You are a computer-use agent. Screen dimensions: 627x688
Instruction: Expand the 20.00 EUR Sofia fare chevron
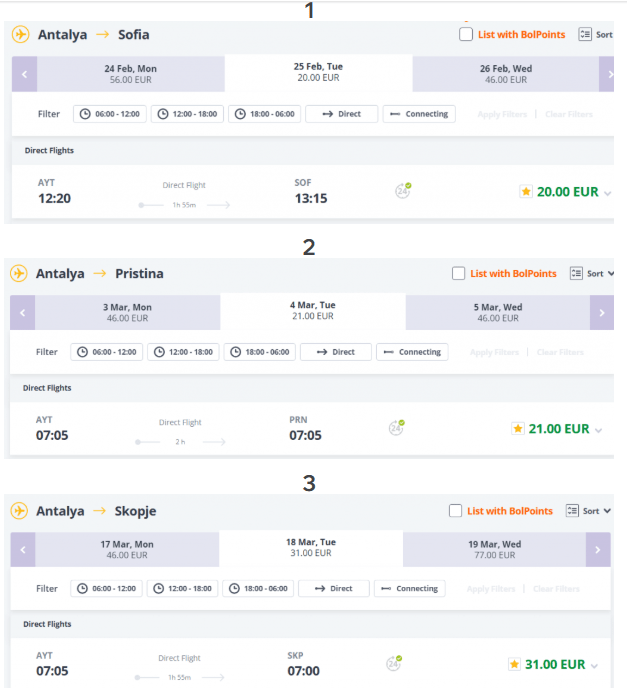point(608,193)
